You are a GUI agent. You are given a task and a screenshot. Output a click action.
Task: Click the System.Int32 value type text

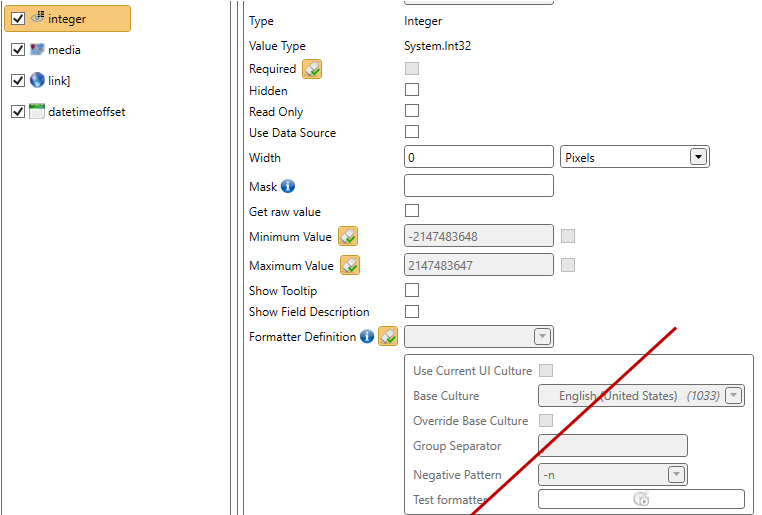437,46
